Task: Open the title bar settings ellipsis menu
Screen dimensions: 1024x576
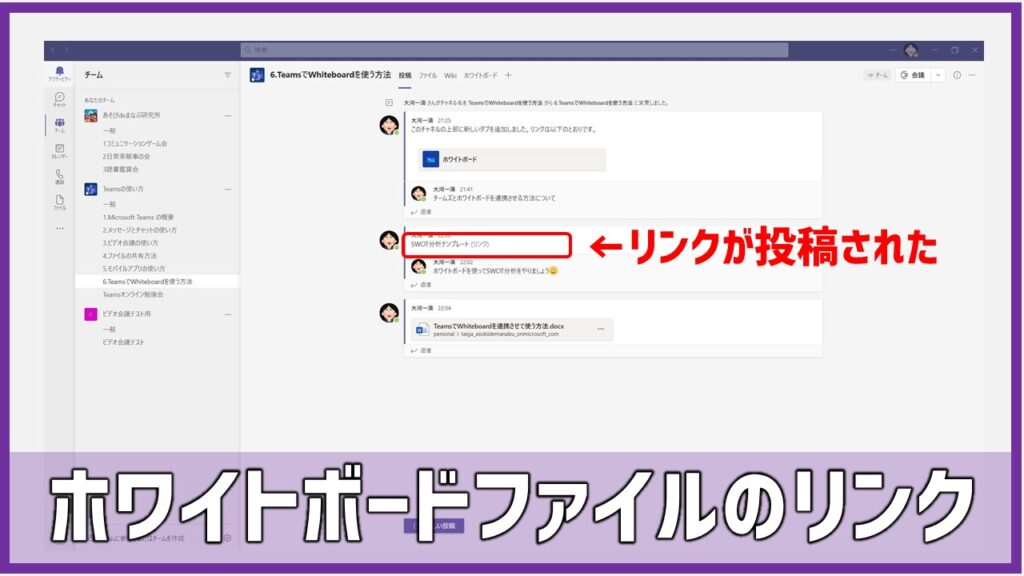Action: (892, 50)
